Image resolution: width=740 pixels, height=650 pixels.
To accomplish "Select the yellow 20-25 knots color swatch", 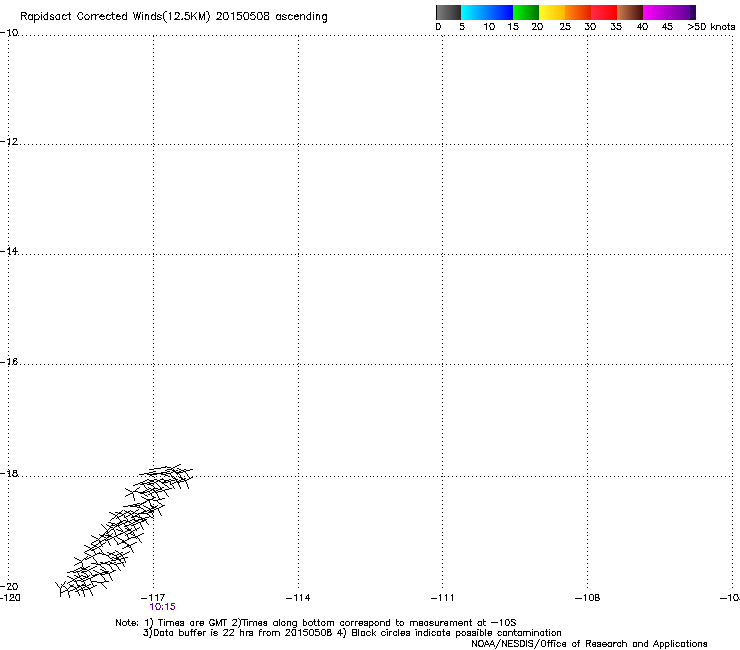I will 552,12.
